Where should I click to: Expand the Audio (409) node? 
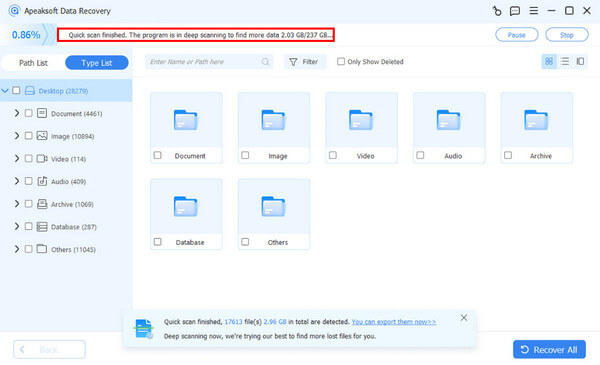17,181
